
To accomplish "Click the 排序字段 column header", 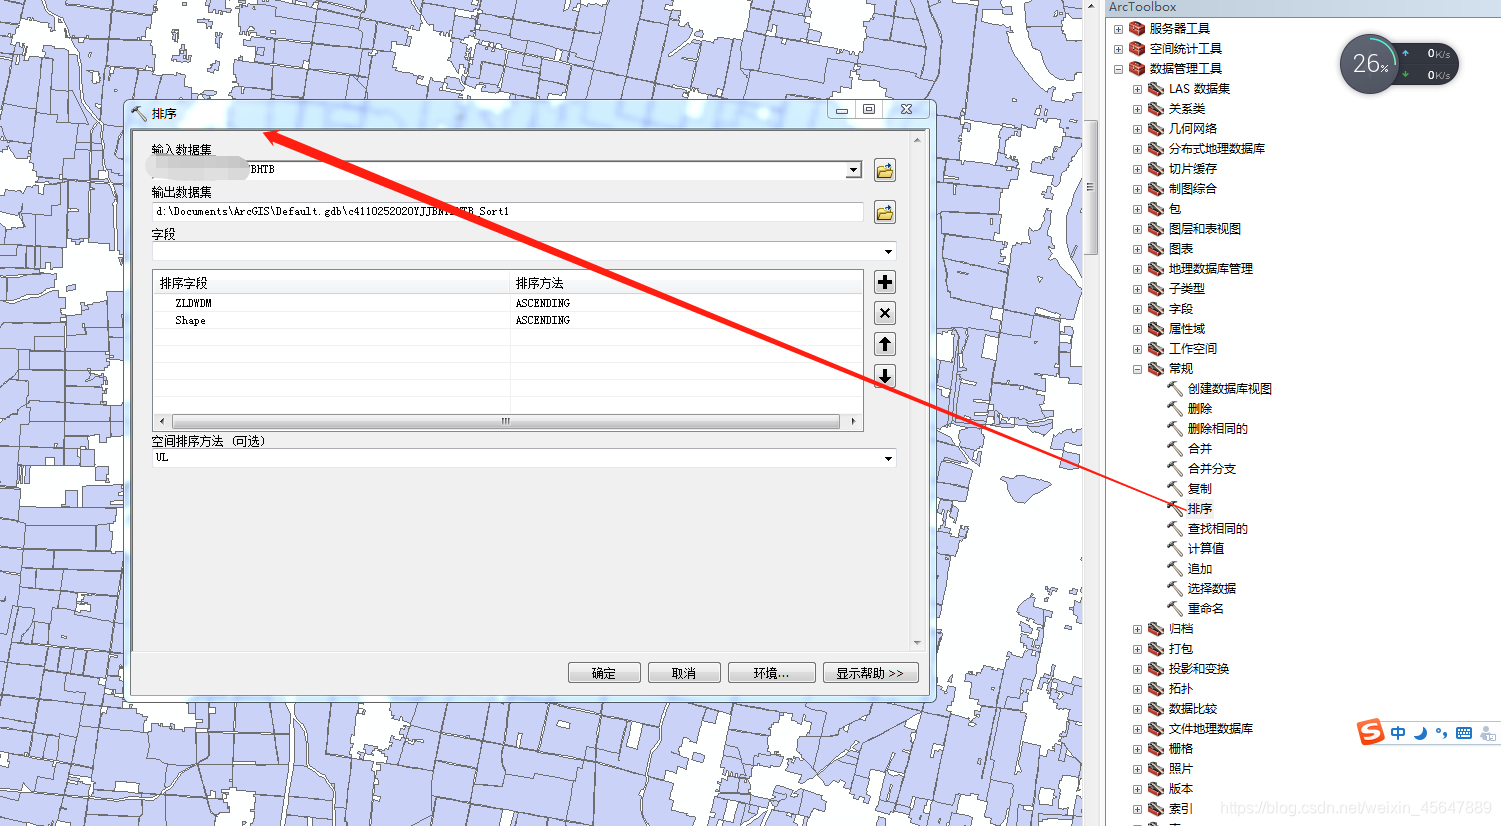I will click(x=332, y=283).
